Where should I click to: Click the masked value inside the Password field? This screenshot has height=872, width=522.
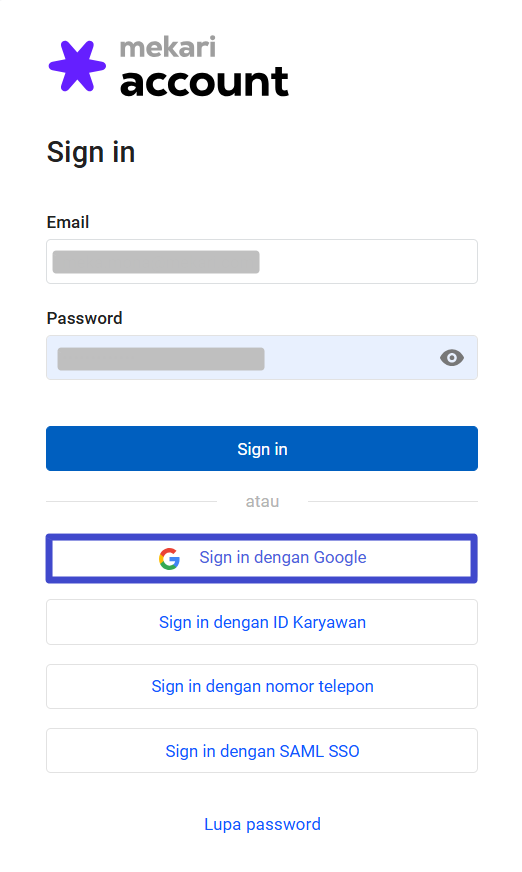coord(161,359)
